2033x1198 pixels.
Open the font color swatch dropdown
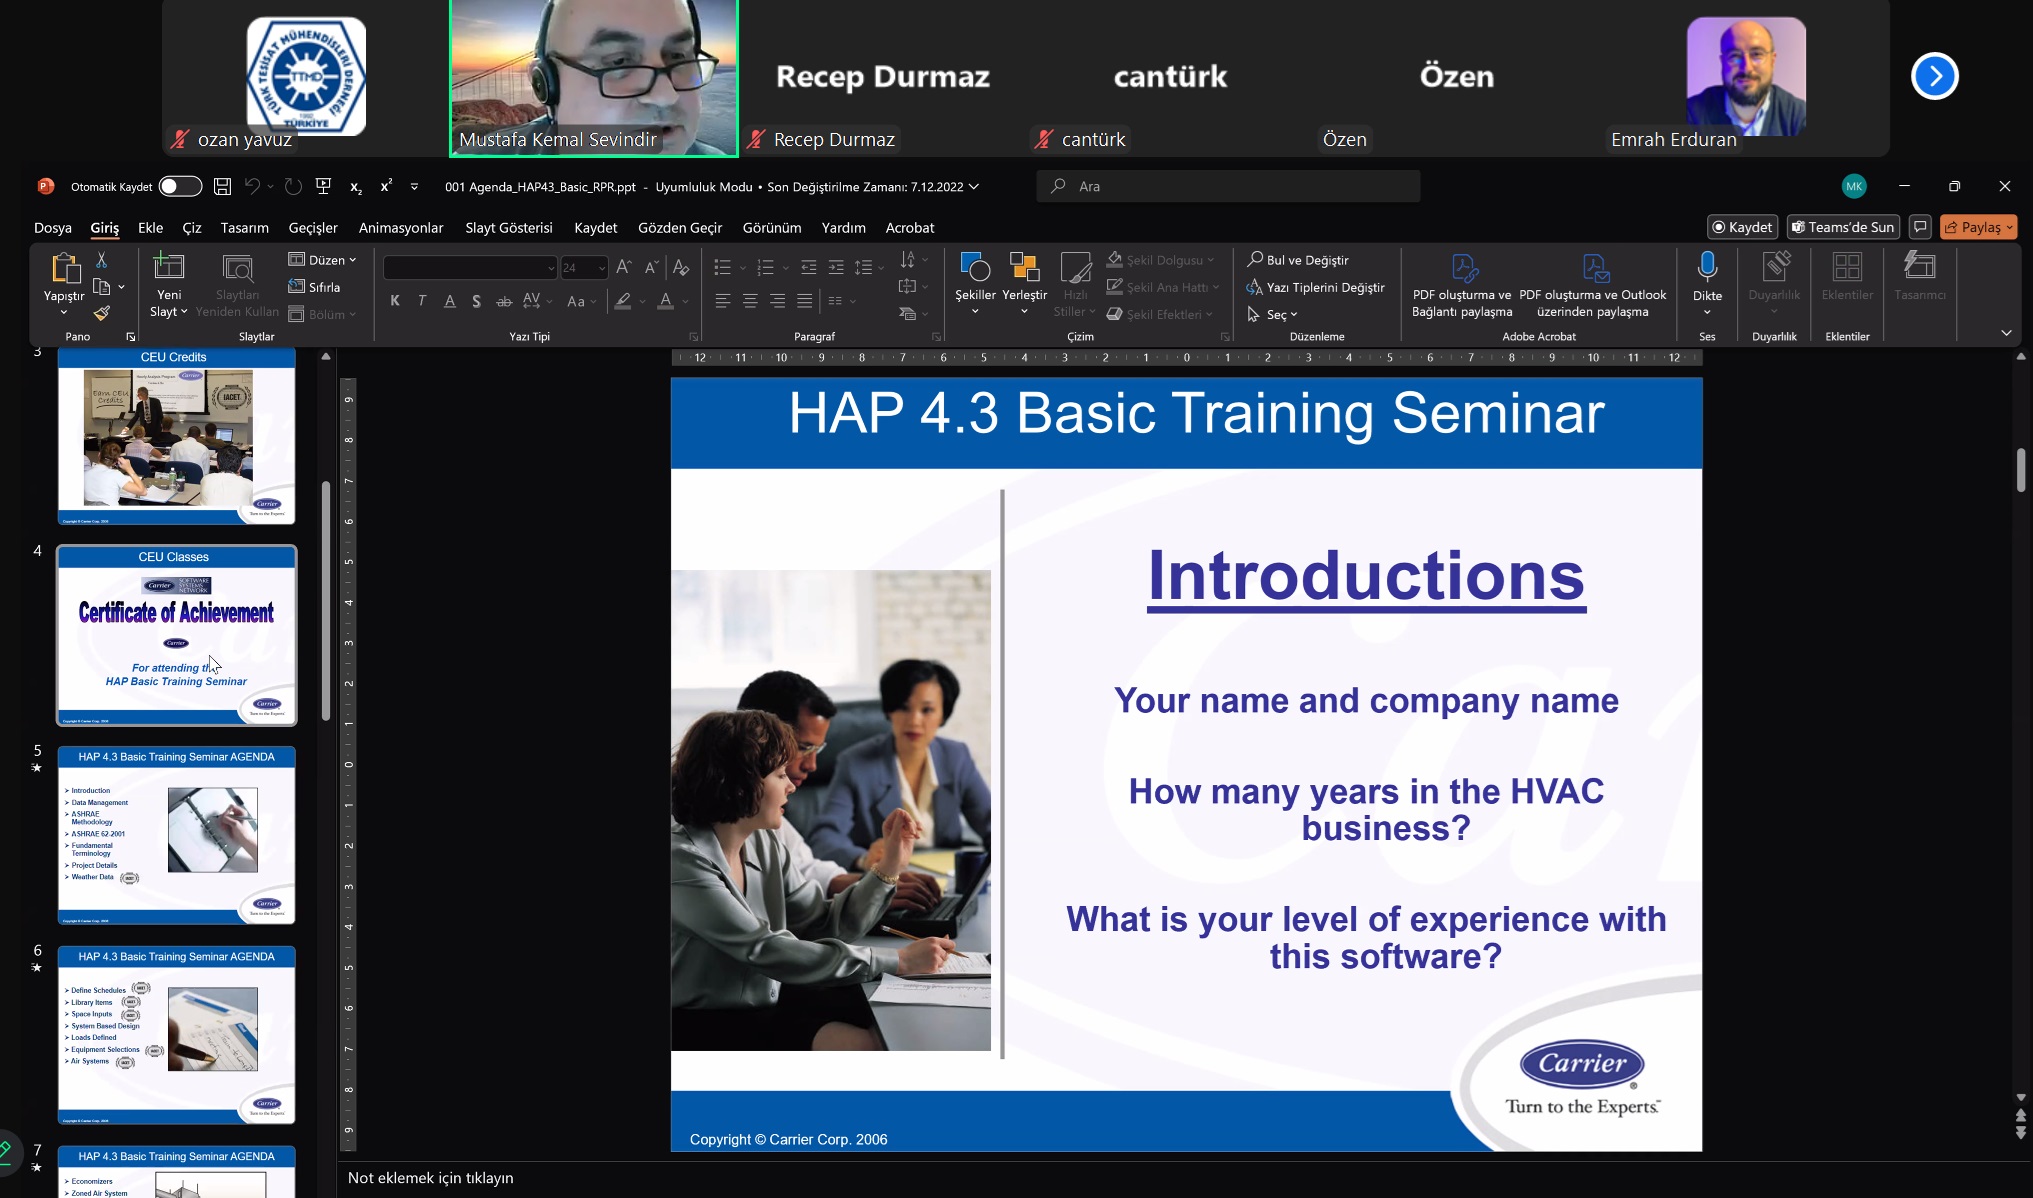tap(685, 301)
